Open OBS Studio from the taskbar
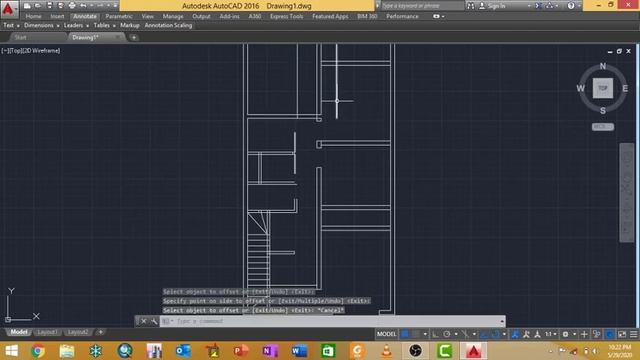The width and height of the screenshot is (640, 360). pos(415,351)
